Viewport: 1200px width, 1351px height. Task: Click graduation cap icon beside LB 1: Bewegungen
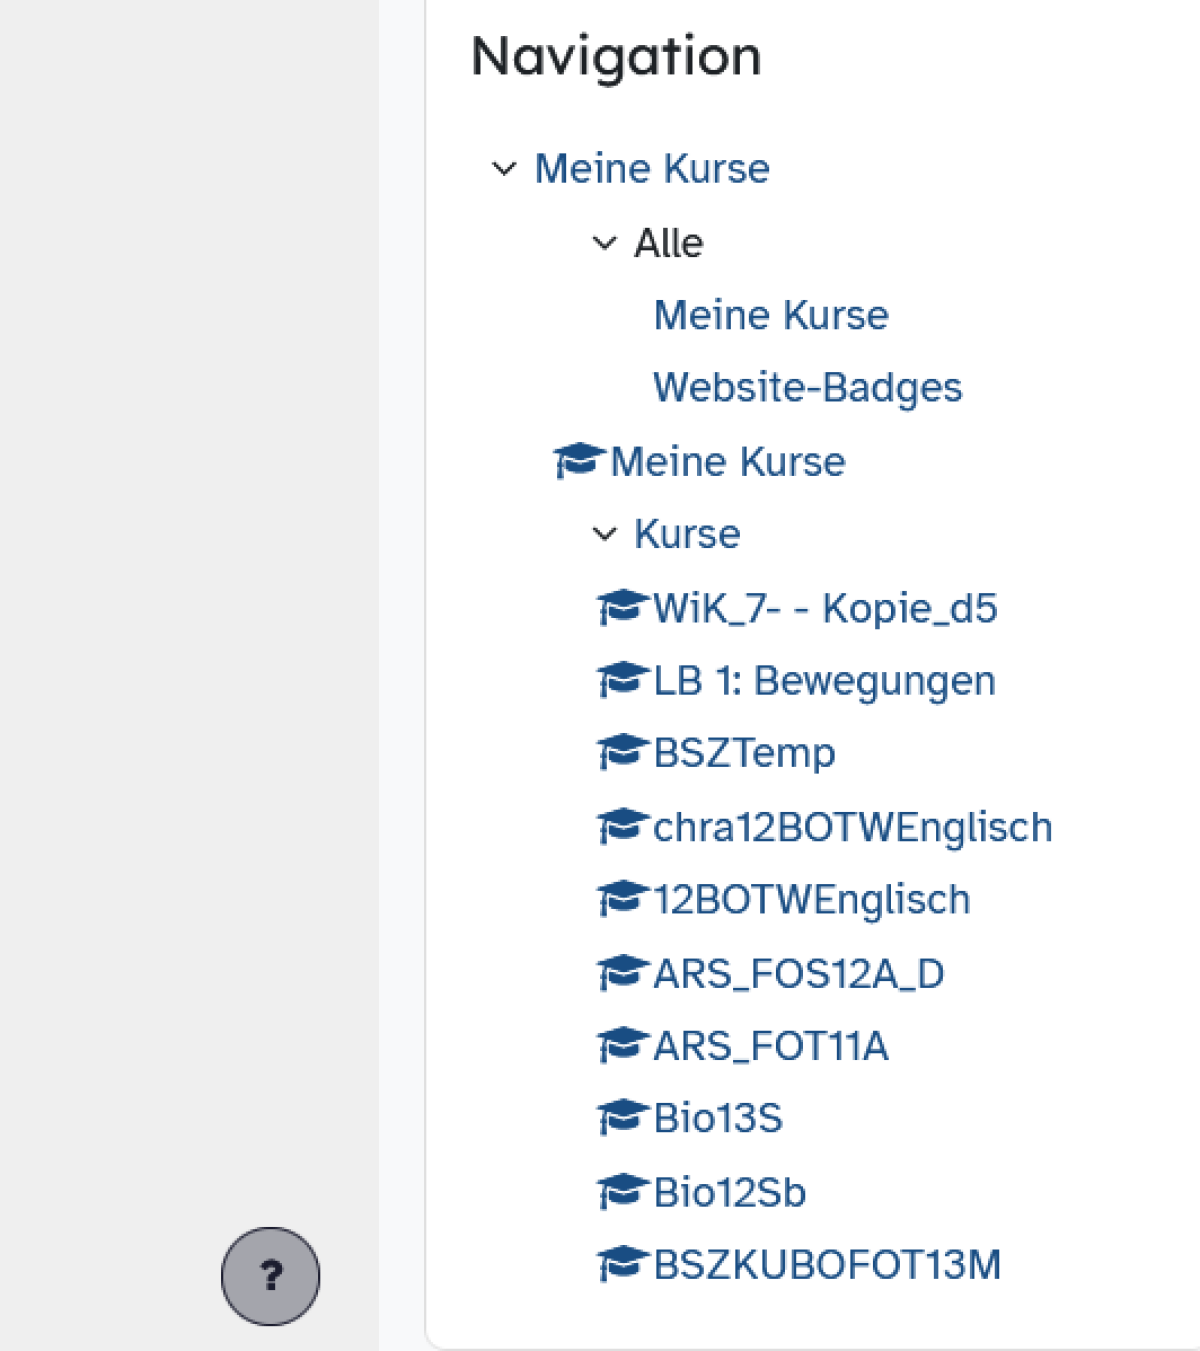click(x=621, y=680)
